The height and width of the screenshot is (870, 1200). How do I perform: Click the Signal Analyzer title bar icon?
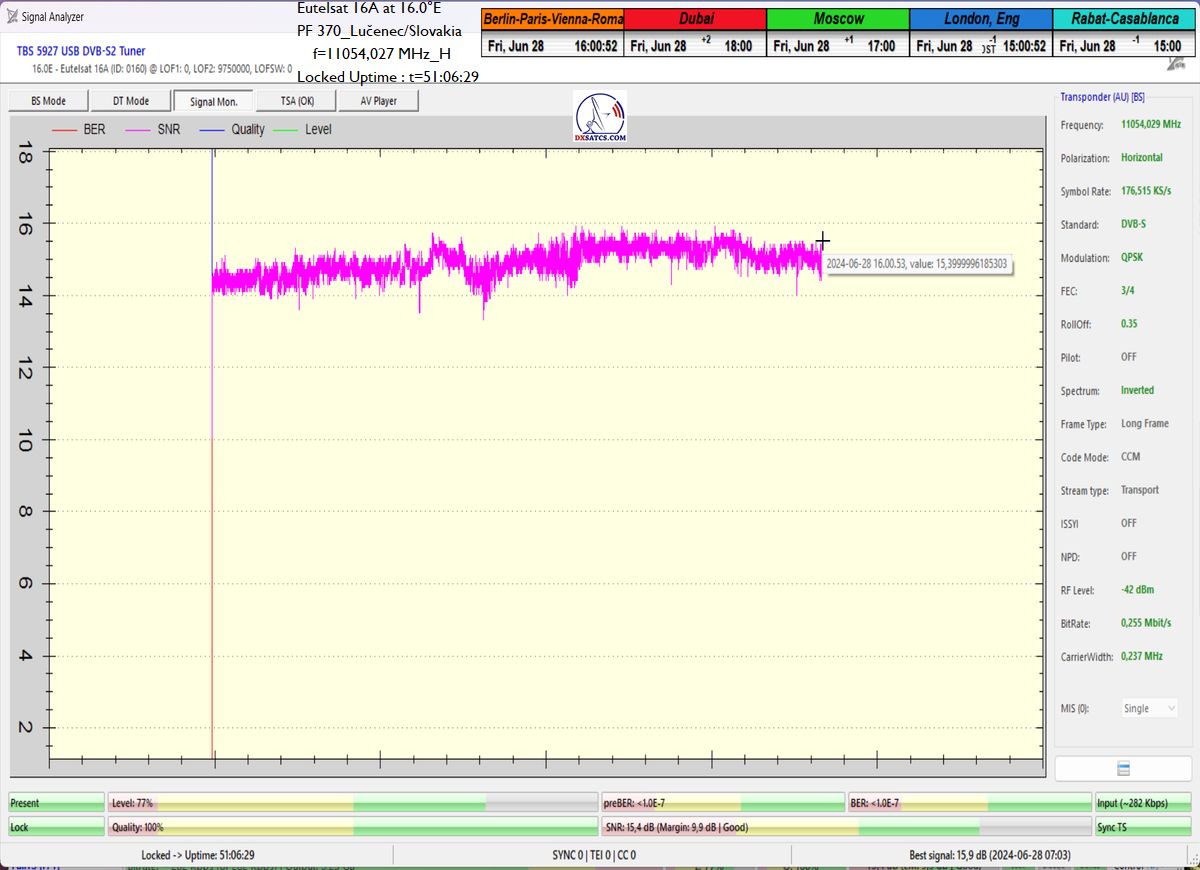pyautogui.click(x=12, y=16)
